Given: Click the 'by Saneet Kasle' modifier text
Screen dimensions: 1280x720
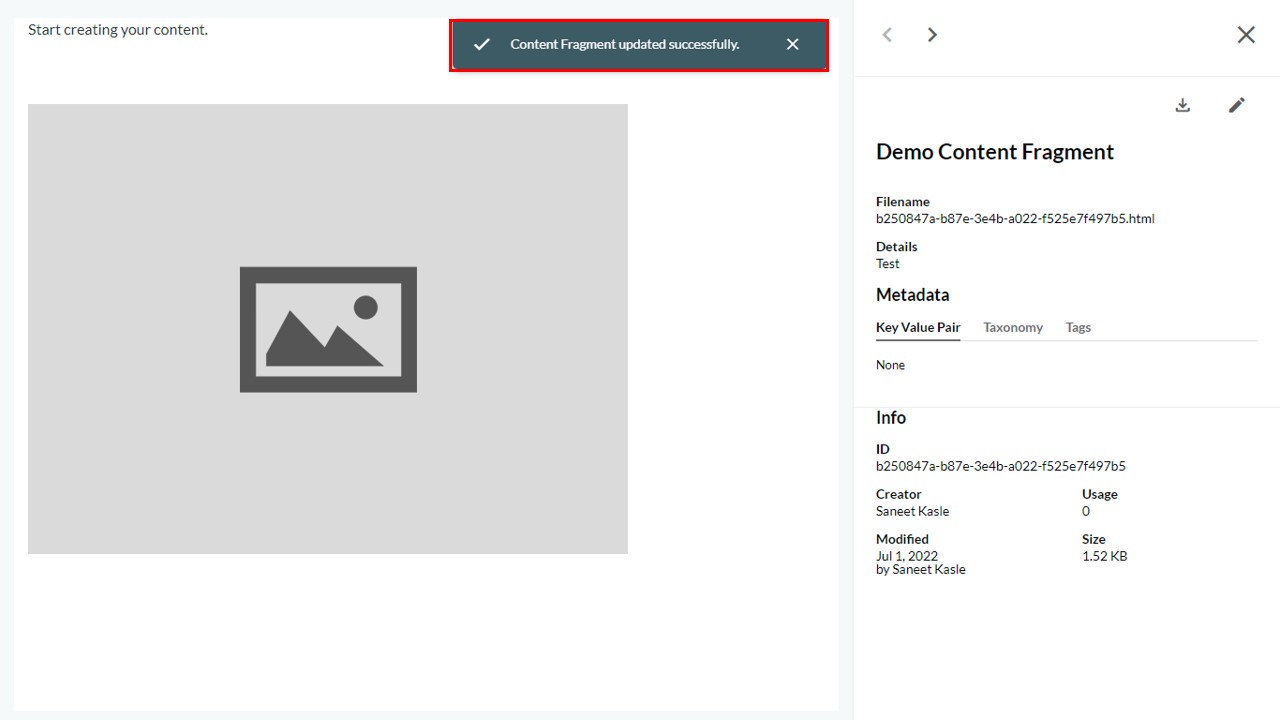Looking at the screenshot, I should (921, 570).
